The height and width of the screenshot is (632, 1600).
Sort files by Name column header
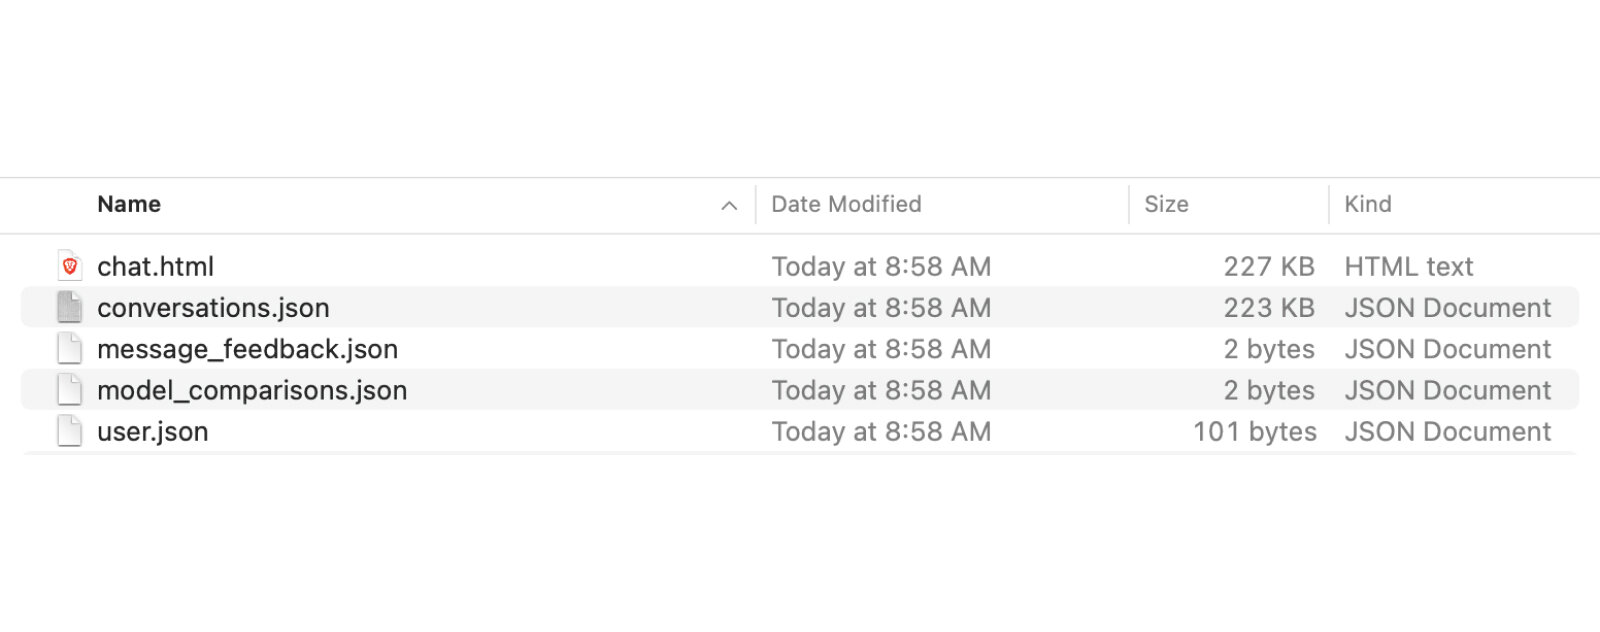pyautogui.click(x=129, y=204)
